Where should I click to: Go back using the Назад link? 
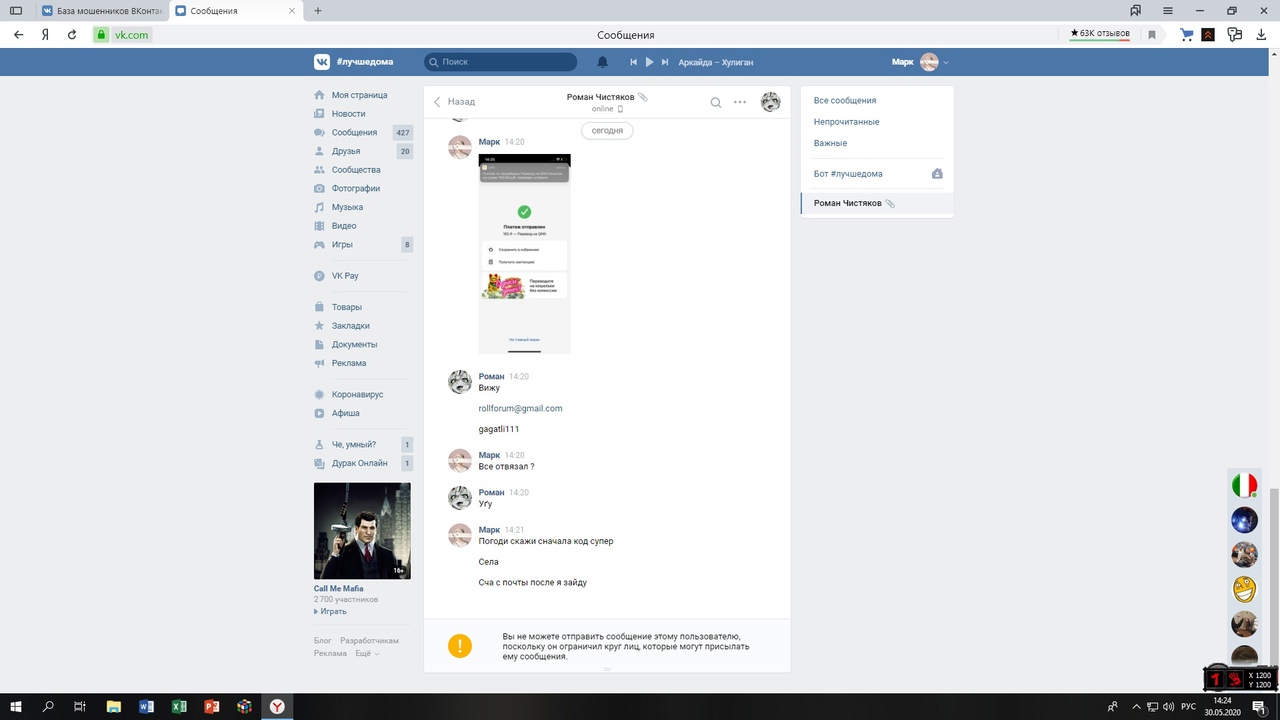454,102
